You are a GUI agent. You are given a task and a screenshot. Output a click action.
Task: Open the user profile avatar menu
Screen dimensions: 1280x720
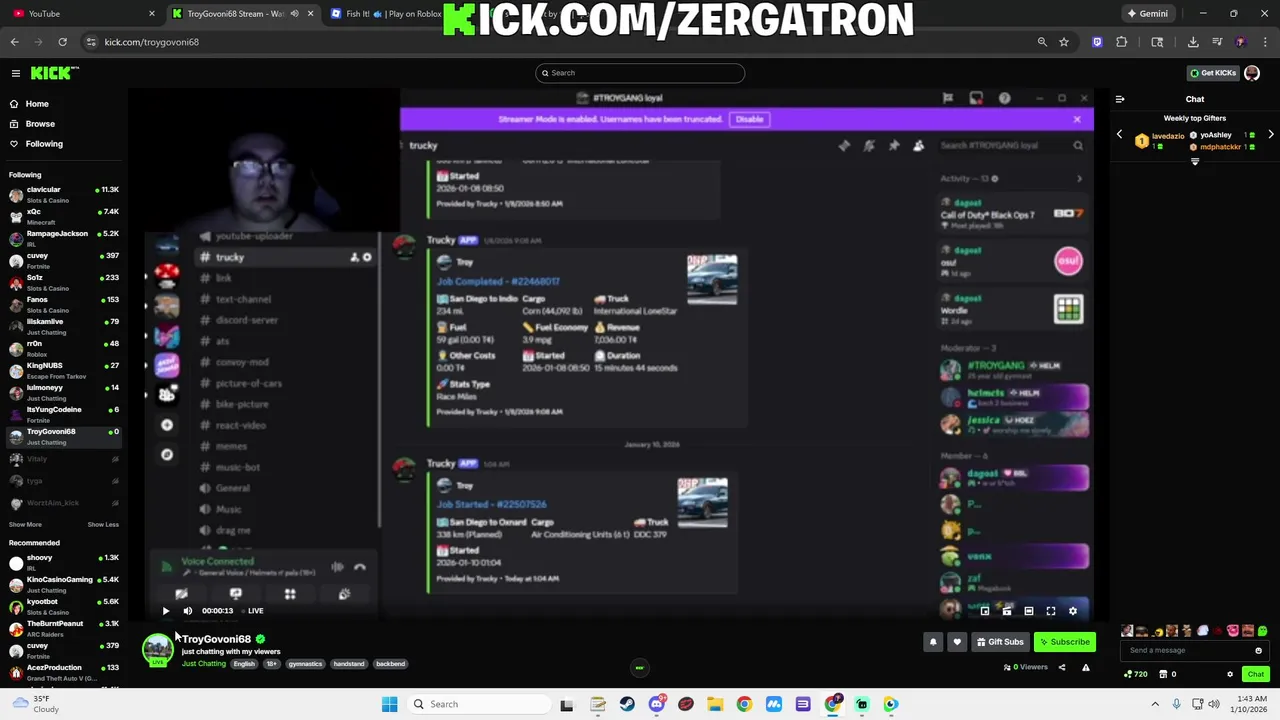(1252, 73)
